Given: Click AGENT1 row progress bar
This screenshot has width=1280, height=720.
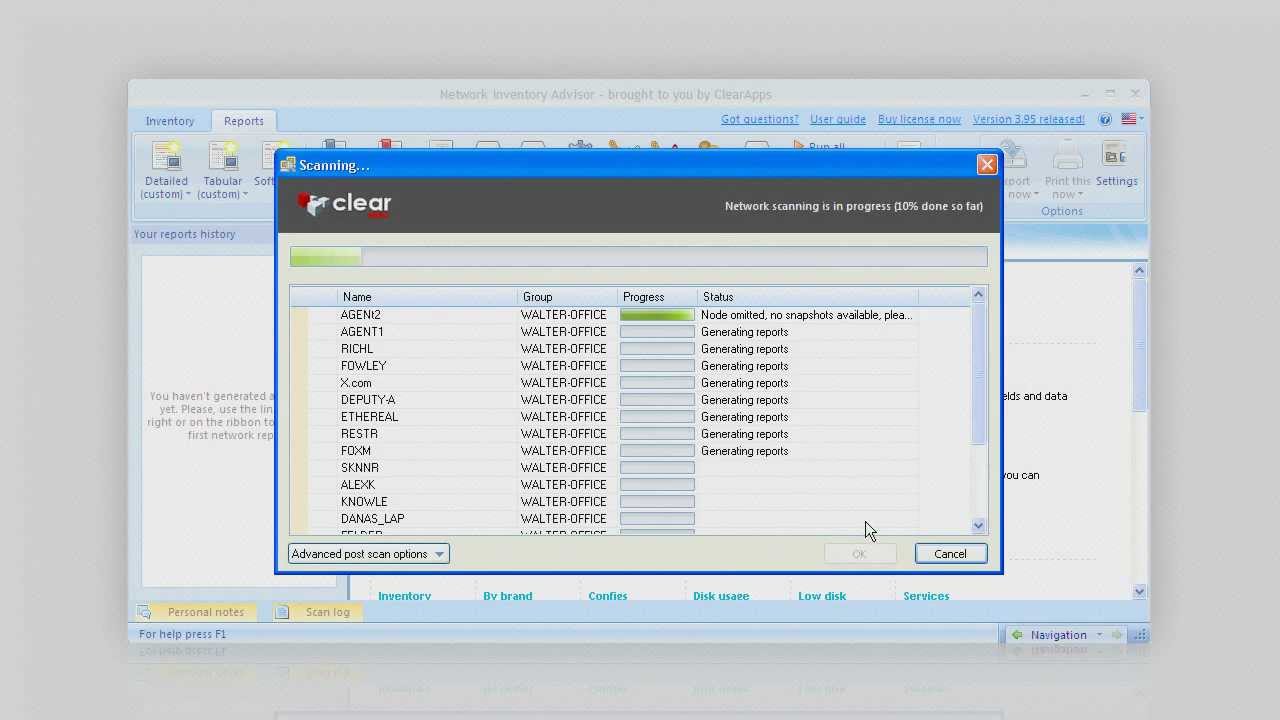Looking at the screenshot, I should point(657,332).
